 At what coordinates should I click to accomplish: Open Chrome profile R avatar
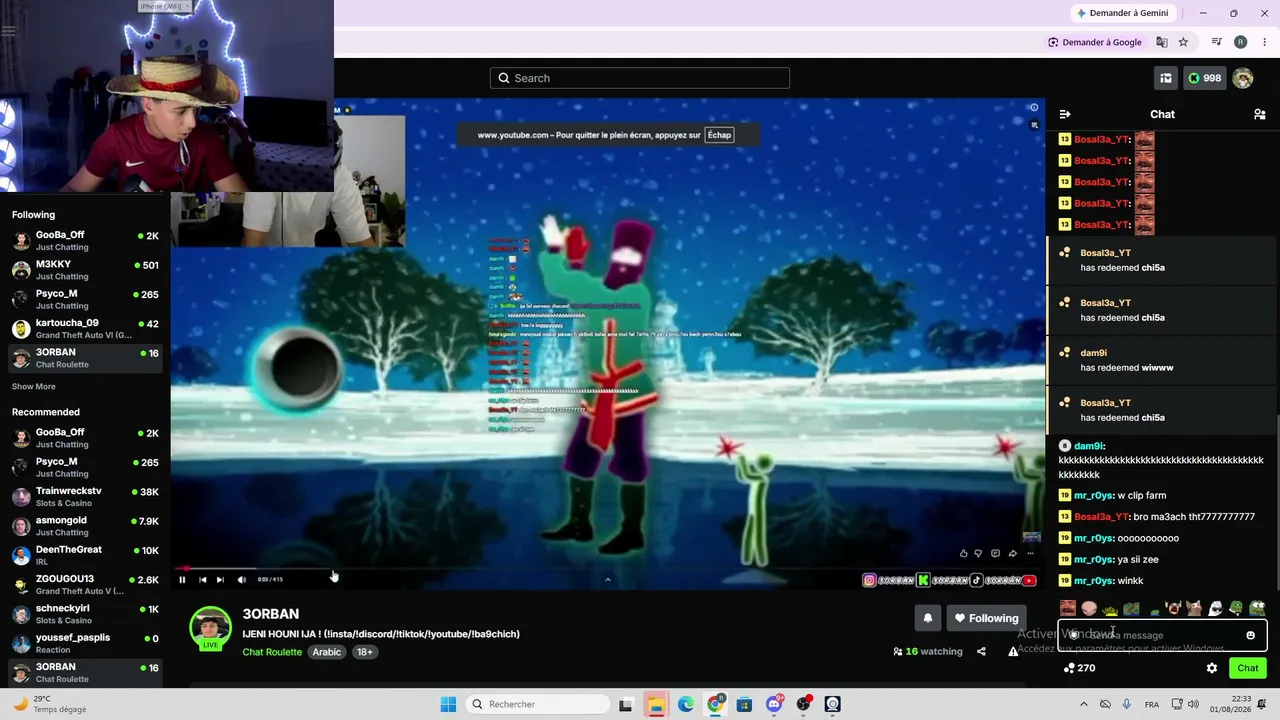point(1241,42)
